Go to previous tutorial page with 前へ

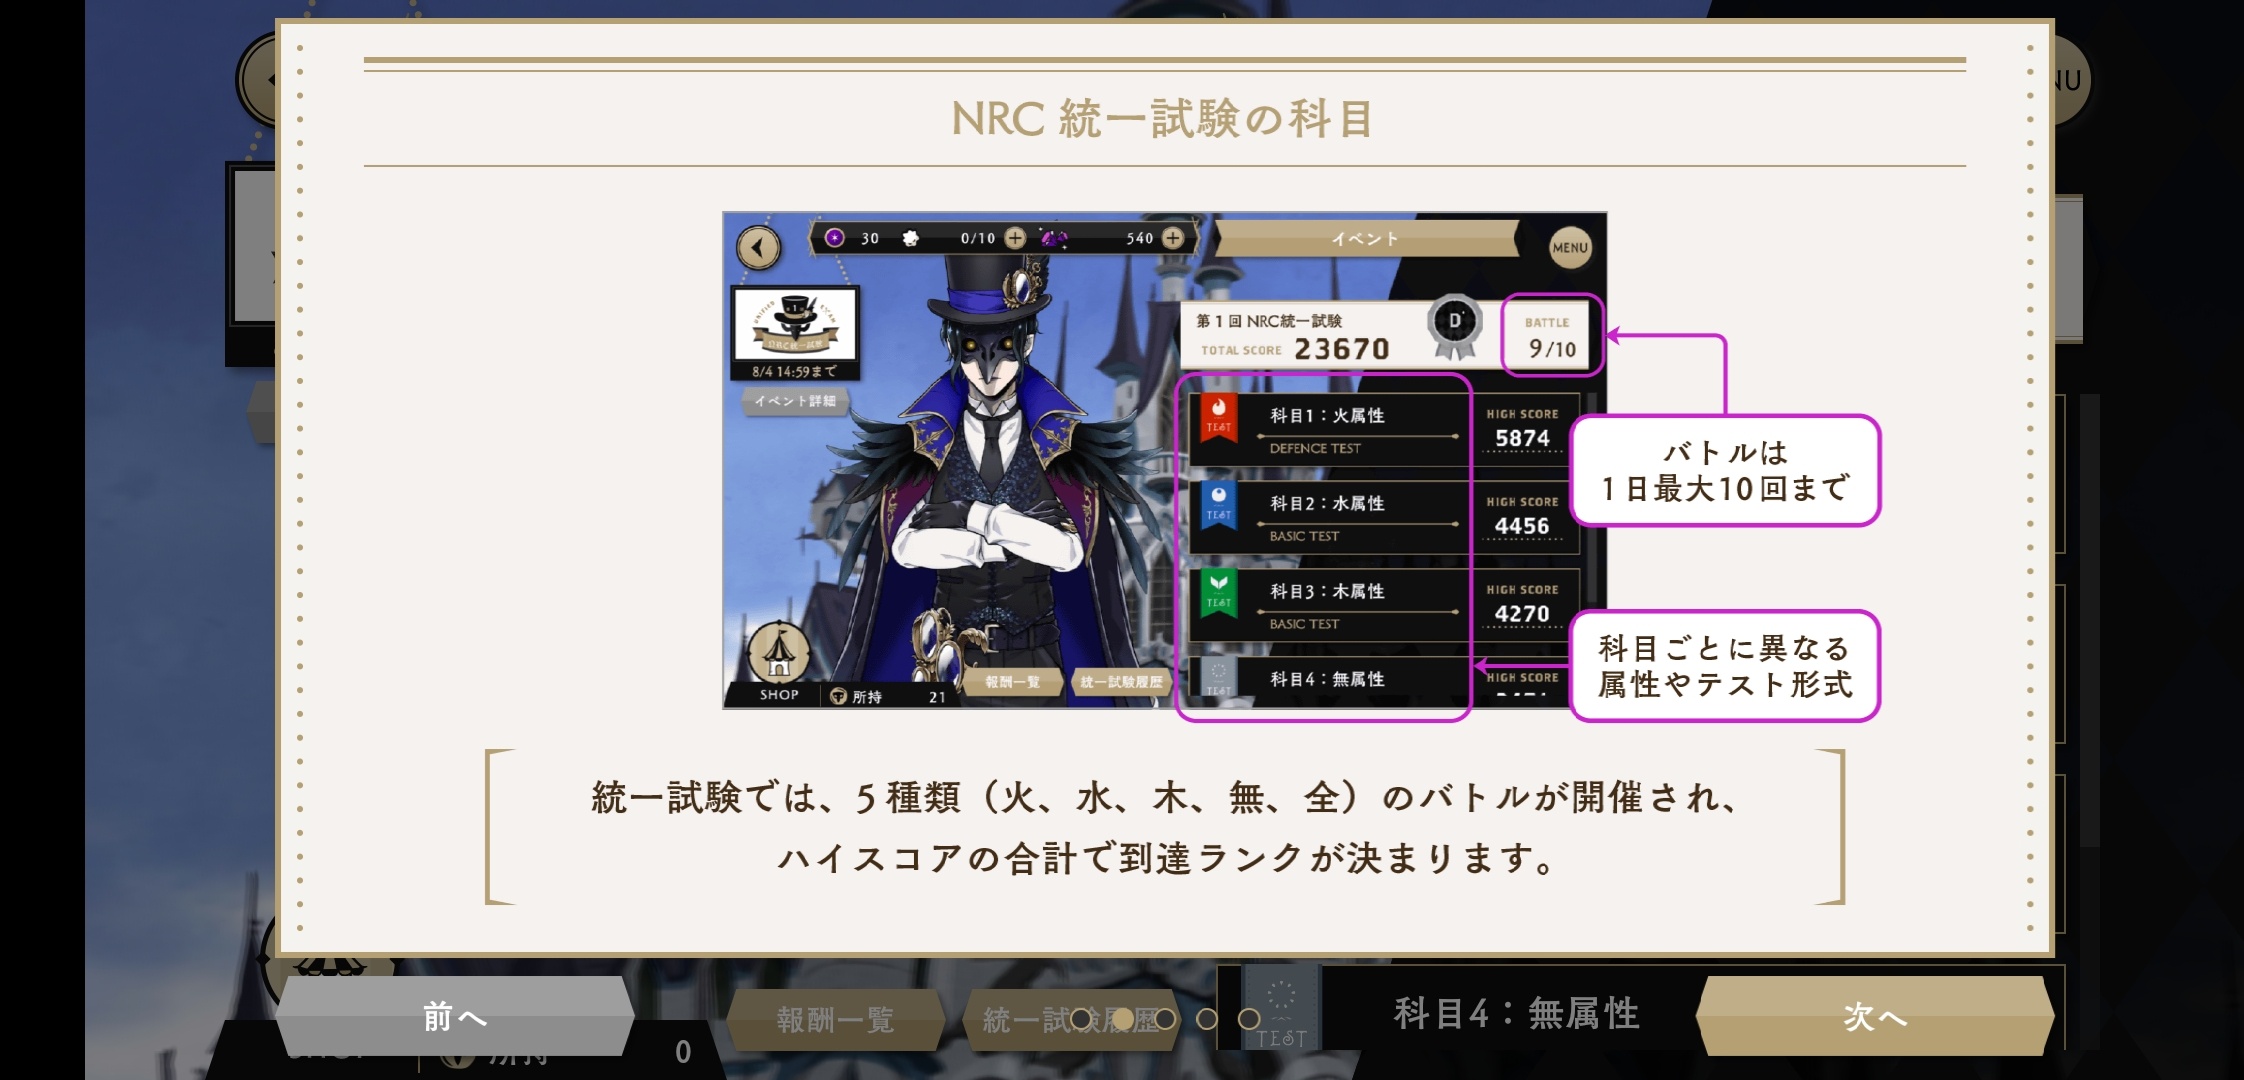tap(455, 1016)
